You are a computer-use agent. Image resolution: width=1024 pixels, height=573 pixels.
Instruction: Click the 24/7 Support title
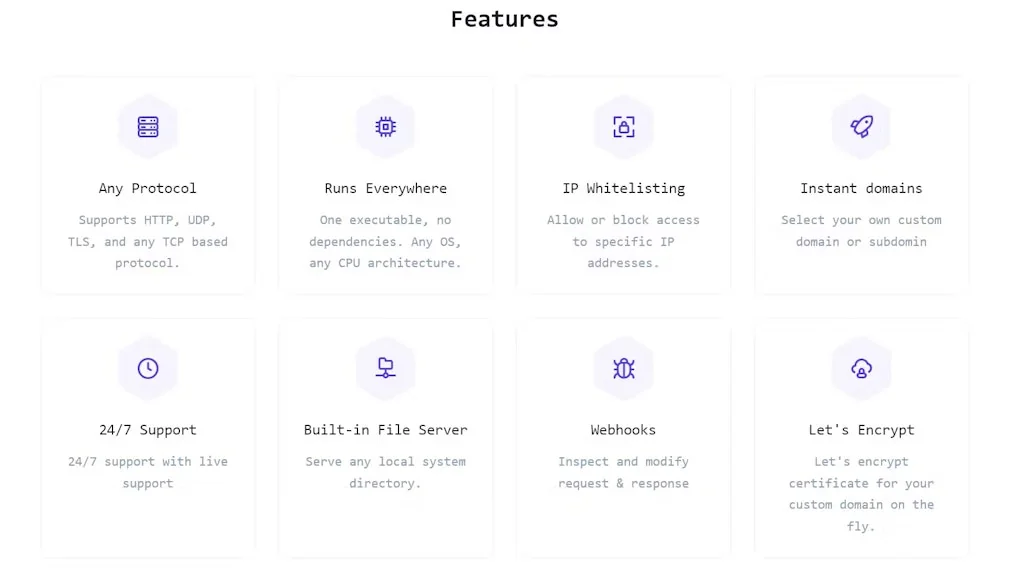(x=148, y=430)
